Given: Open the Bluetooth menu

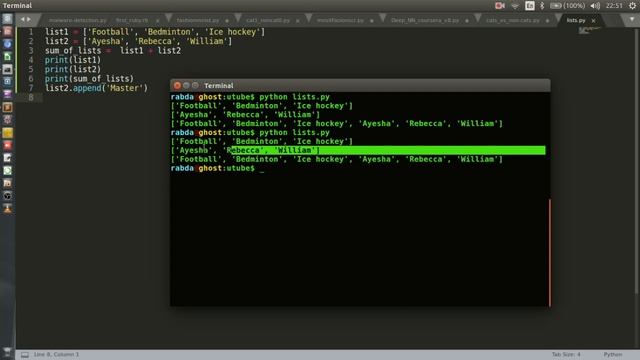Looking at the screenshot, I should 542,6.
